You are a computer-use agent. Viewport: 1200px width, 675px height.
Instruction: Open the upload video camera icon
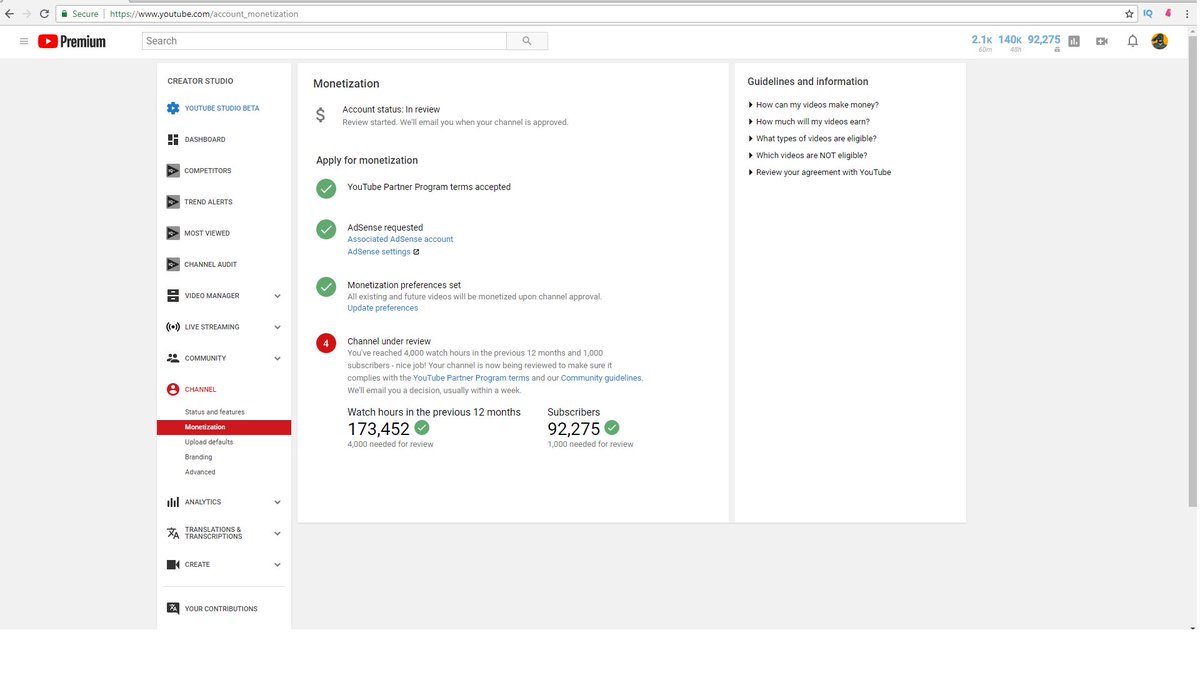(1102, 41)
